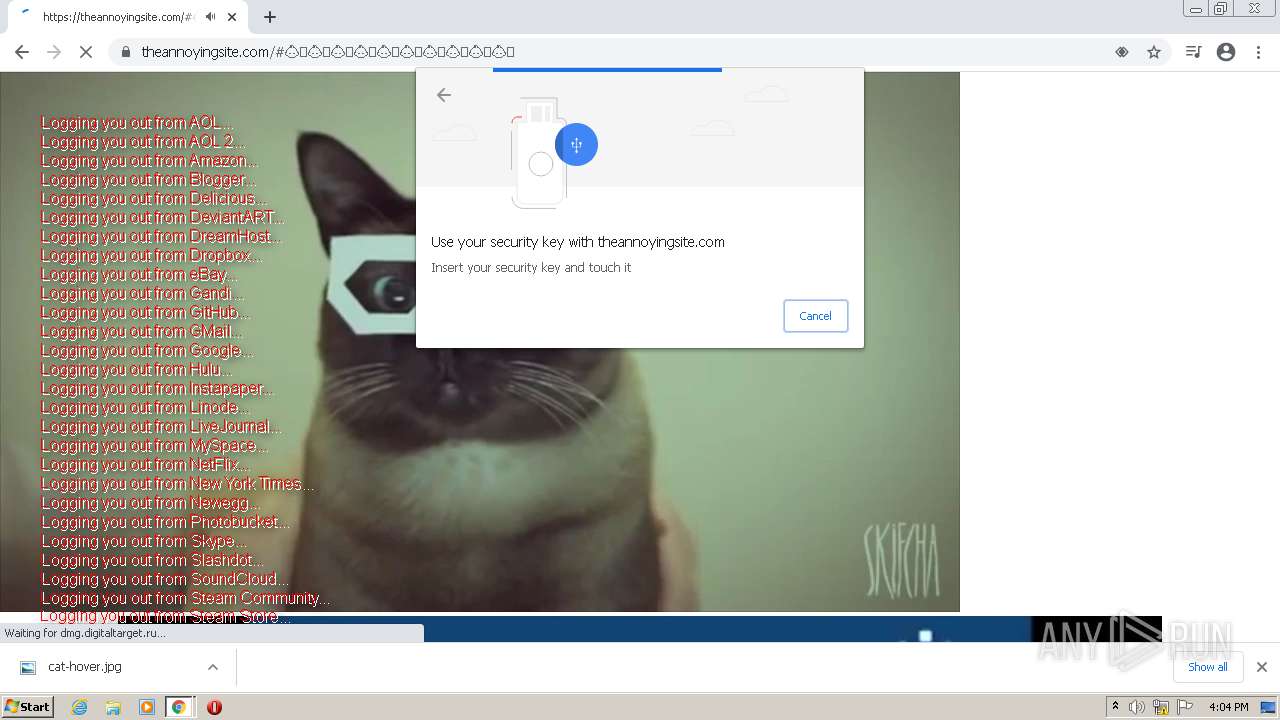Click 'Logging you out from Amazon...' text
This screenshot has height=720, width=1280.
149,161
